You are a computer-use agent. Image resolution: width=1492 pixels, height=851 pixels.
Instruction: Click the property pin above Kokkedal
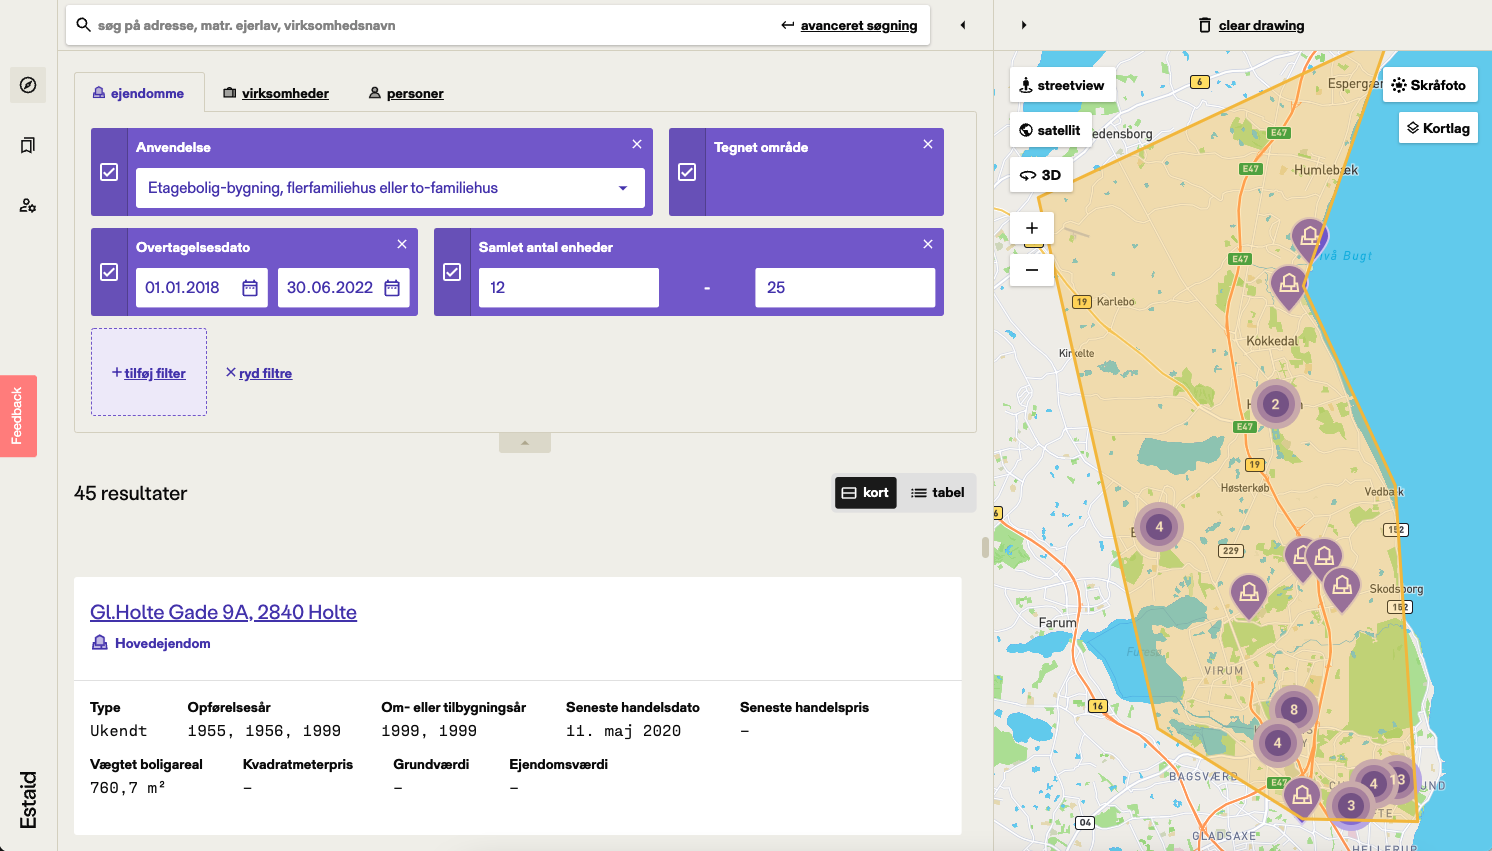point(1289,286)
